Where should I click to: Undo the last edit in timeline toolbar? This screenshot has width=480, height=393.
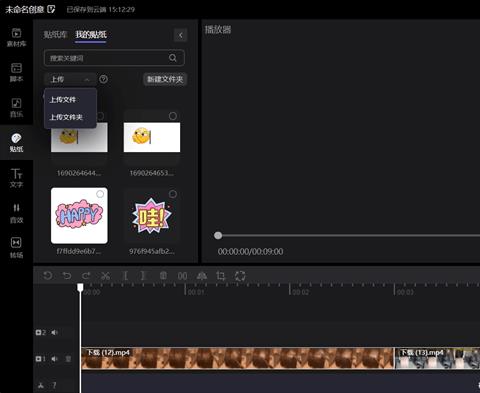pos(67,276)
